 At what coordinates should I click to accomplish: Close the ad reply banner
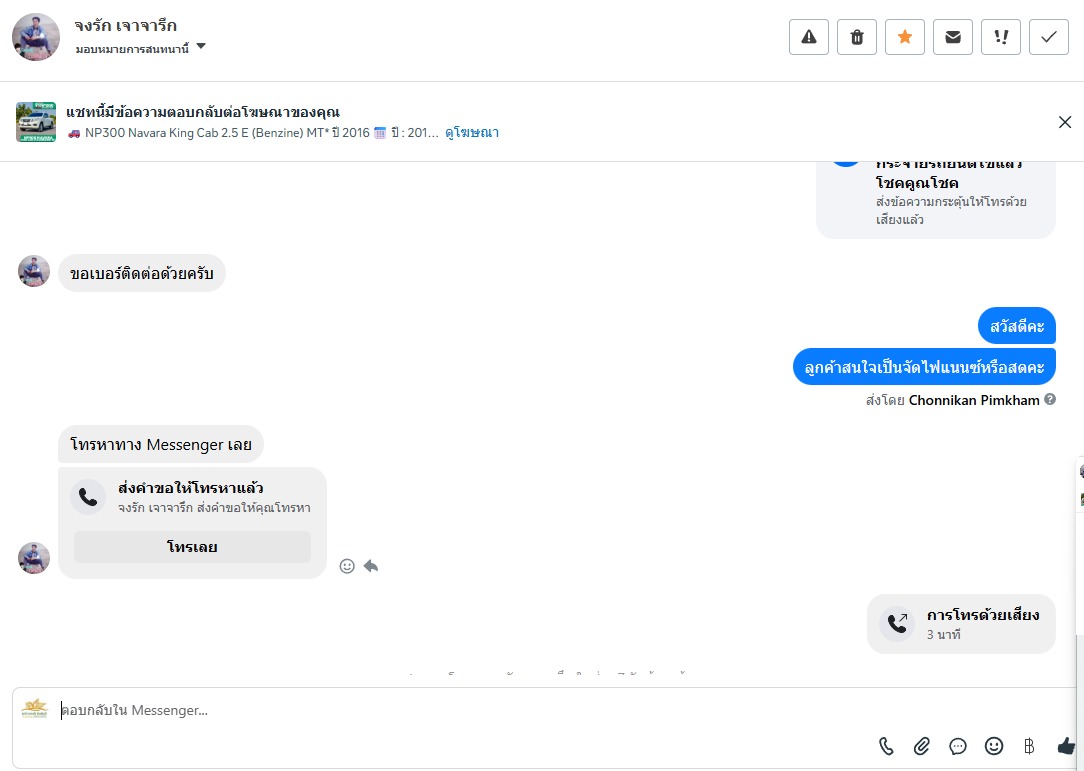1065,122
